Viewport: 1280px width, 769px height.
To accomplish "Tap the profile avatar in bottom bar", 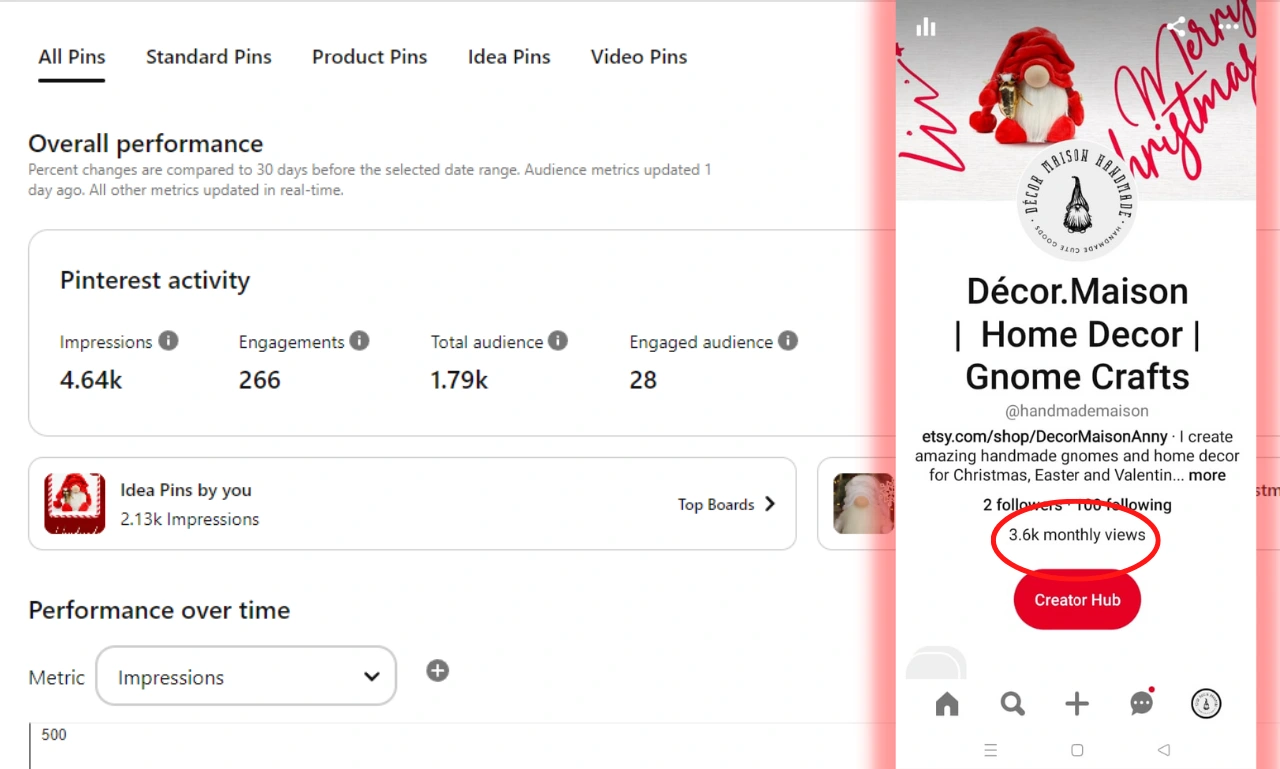I will 1206,704.
